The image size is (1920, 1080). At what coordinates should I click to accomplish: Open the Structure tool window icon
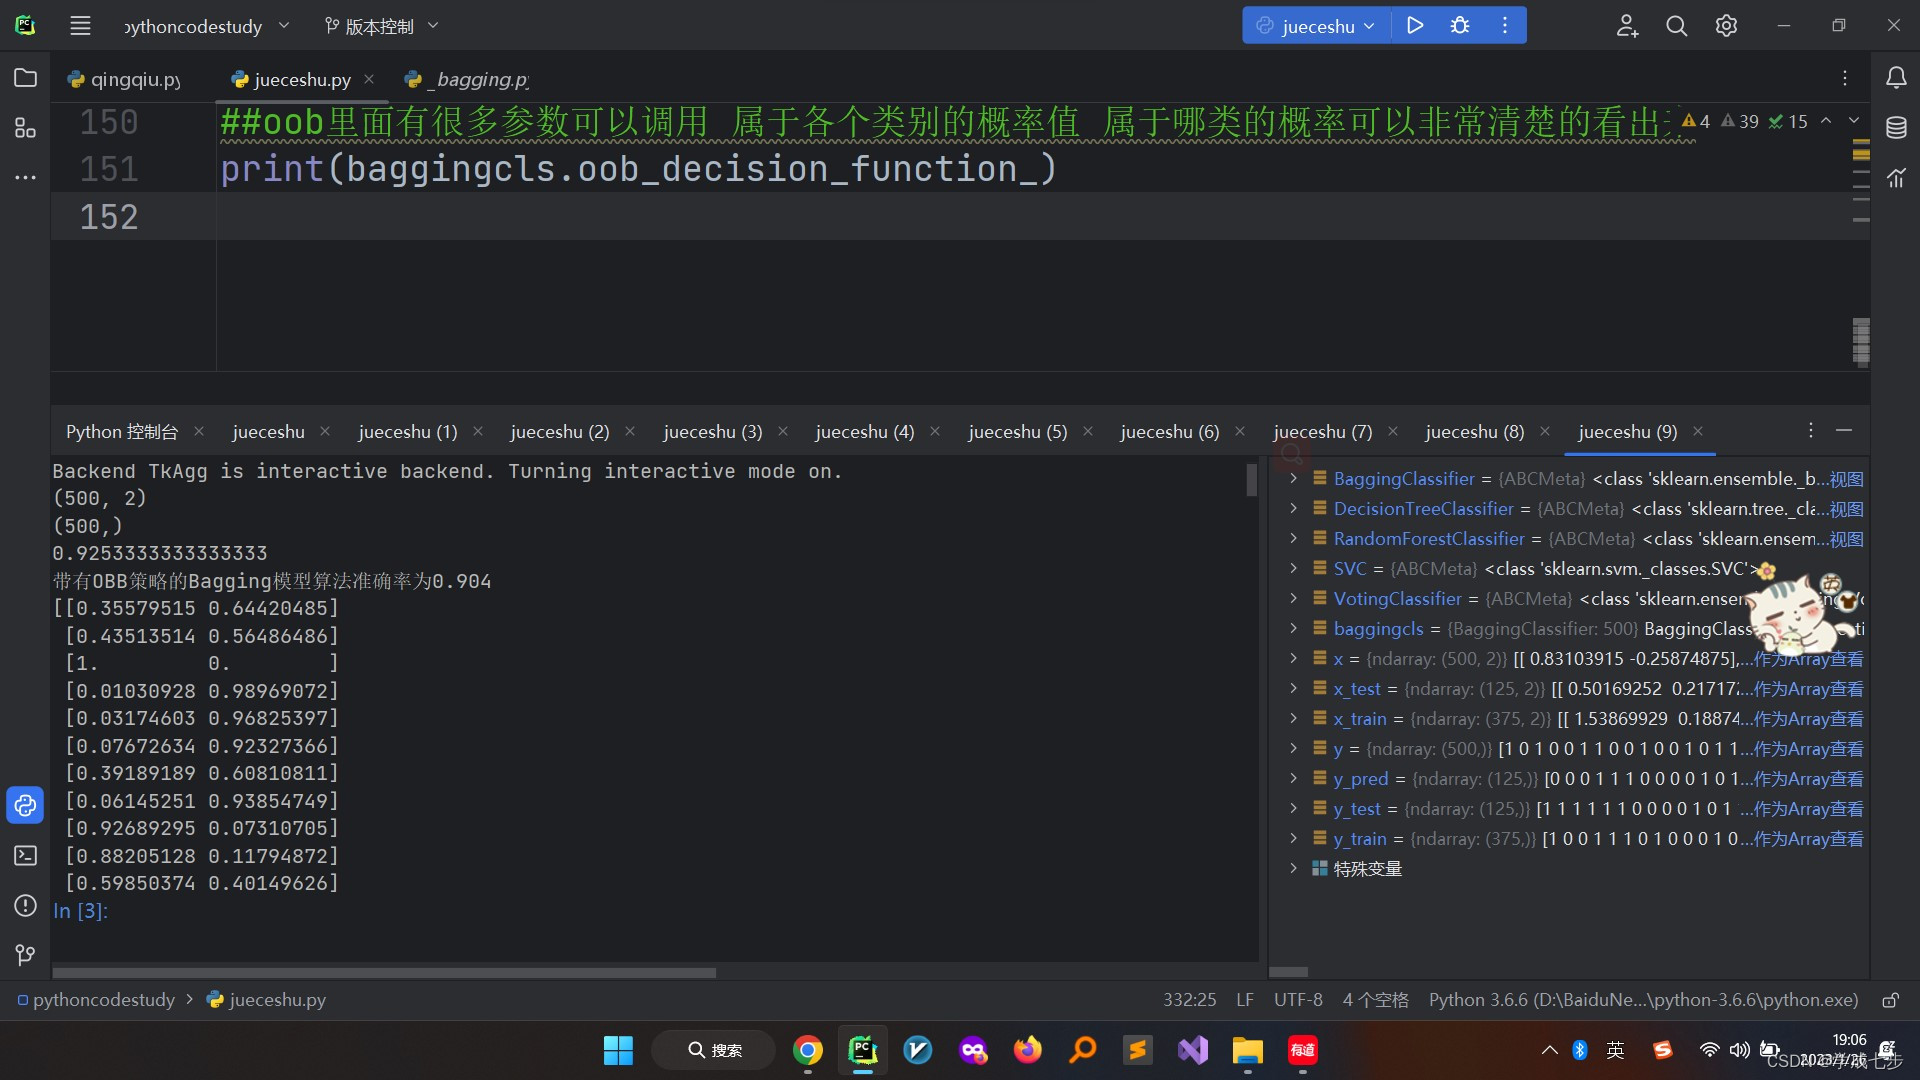(25, 128)
